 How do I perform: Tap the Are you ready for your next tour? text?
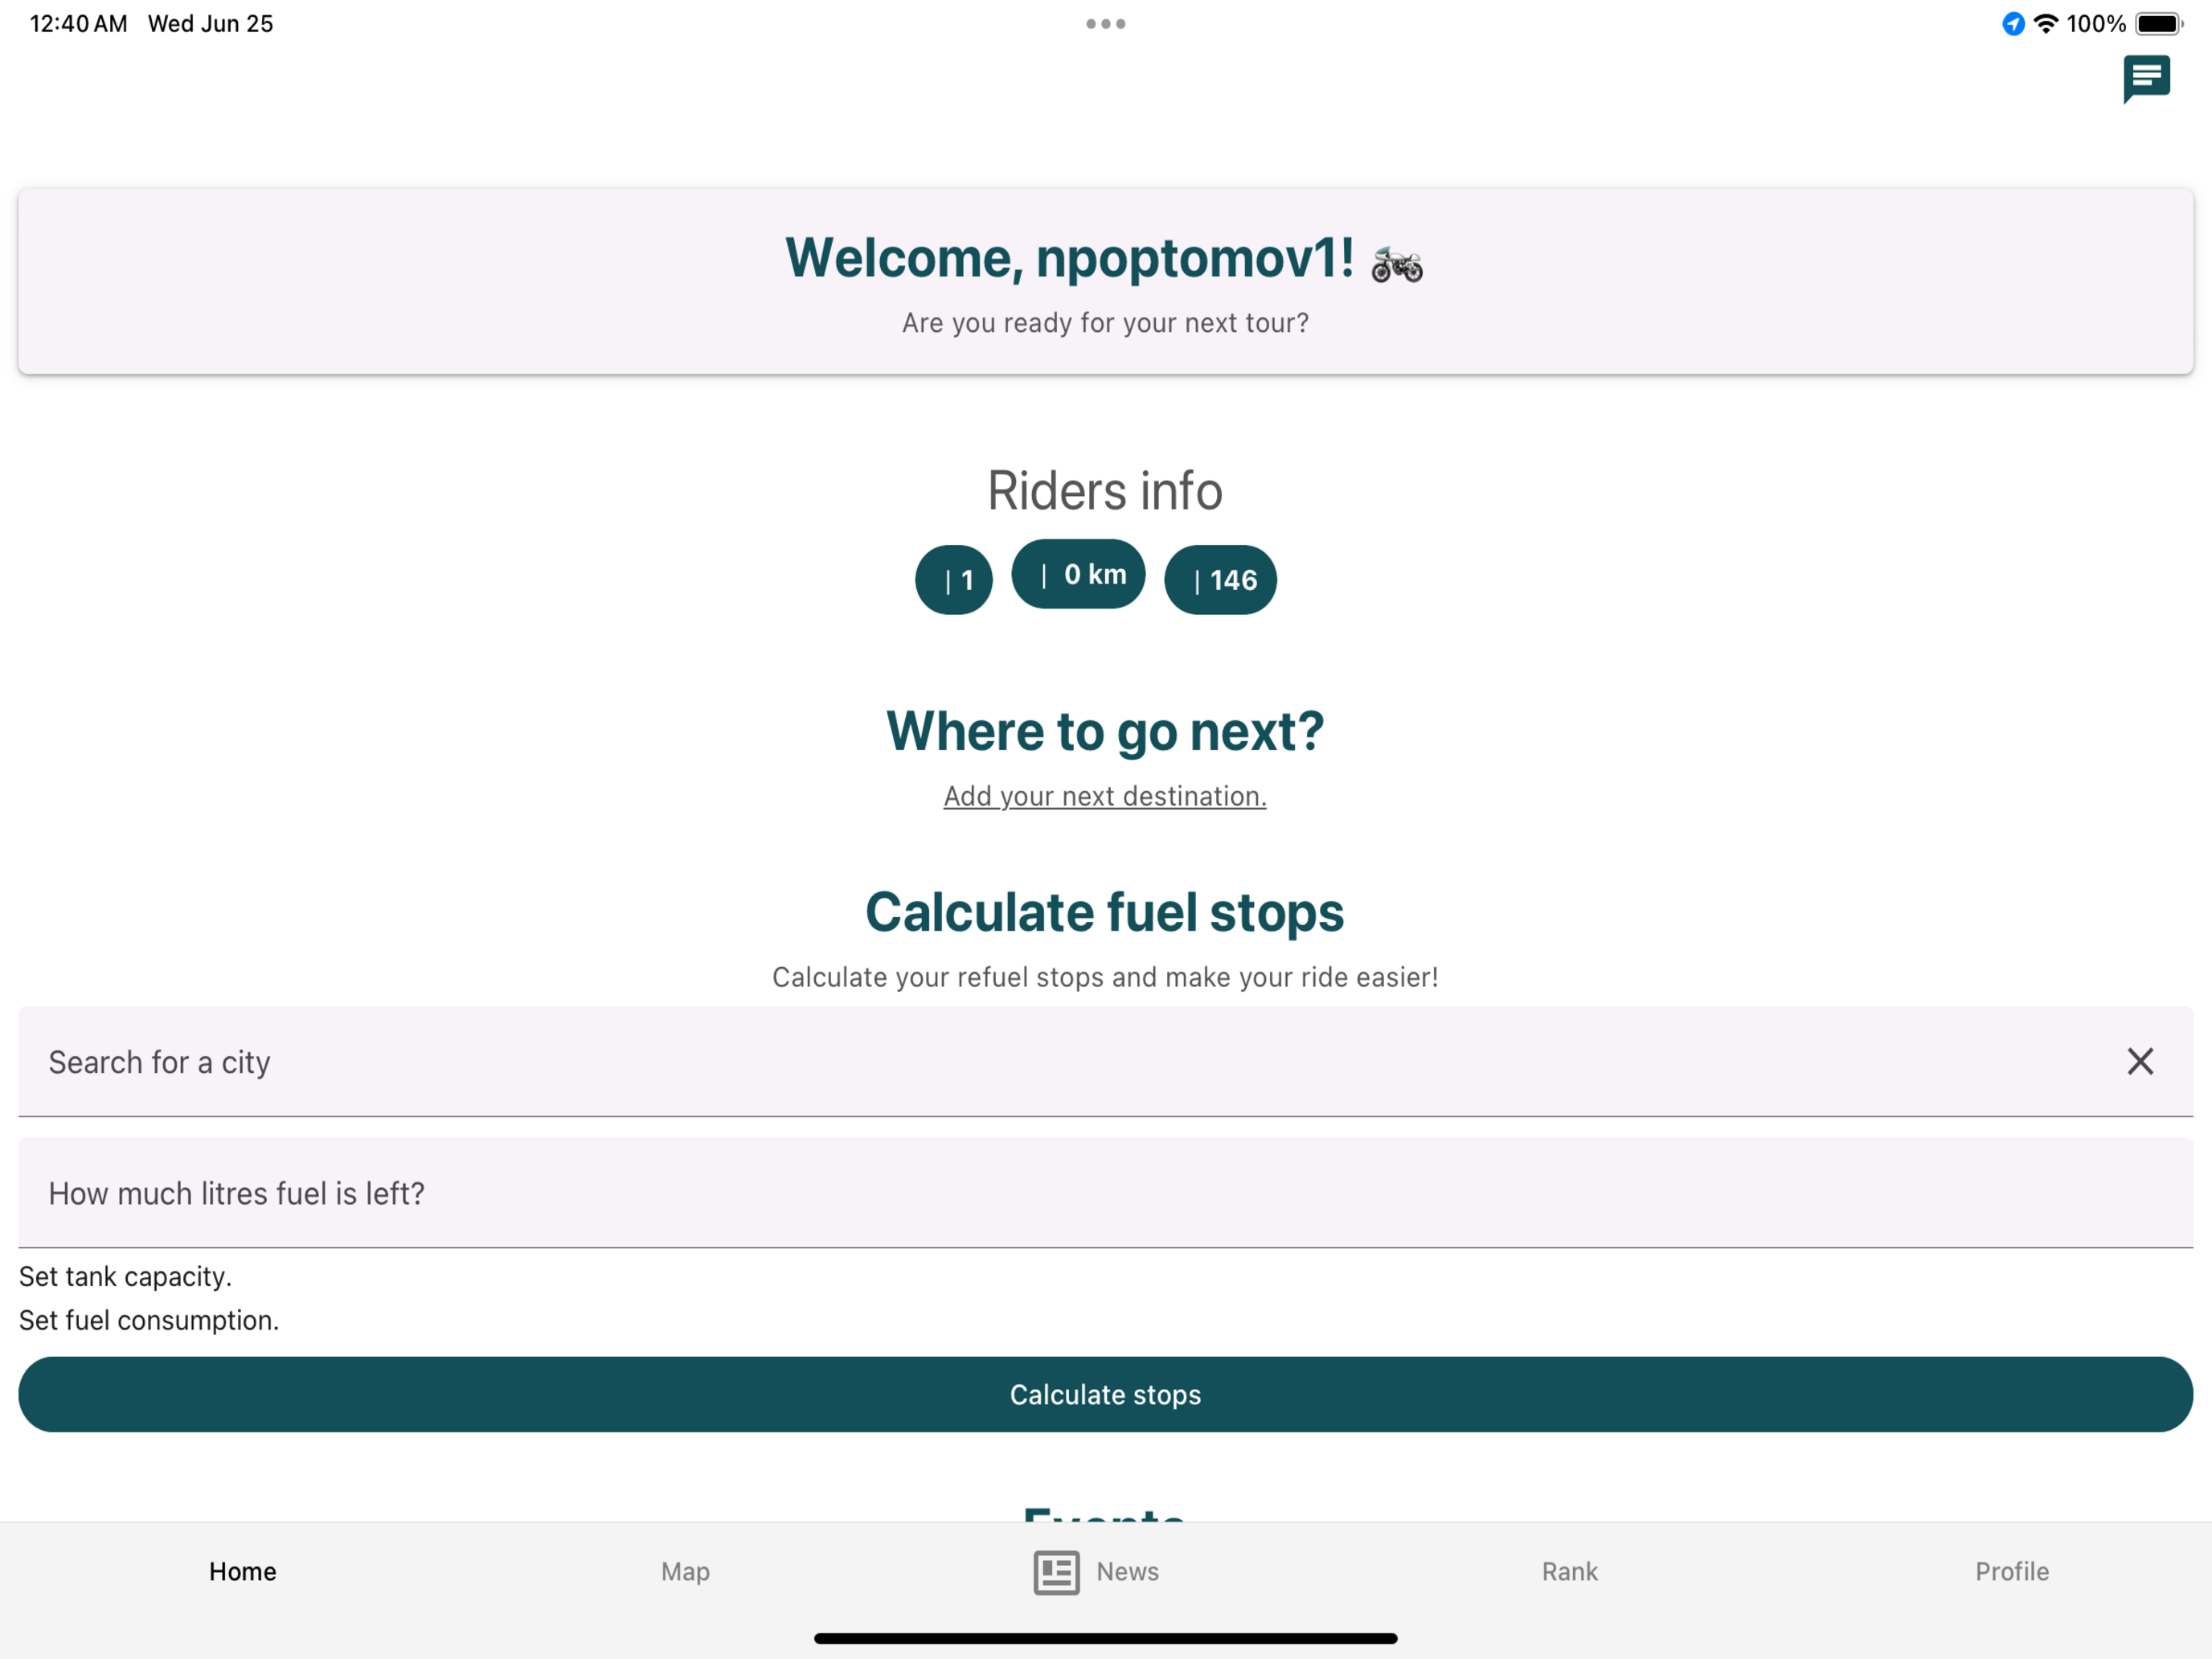coord(1105,323)
